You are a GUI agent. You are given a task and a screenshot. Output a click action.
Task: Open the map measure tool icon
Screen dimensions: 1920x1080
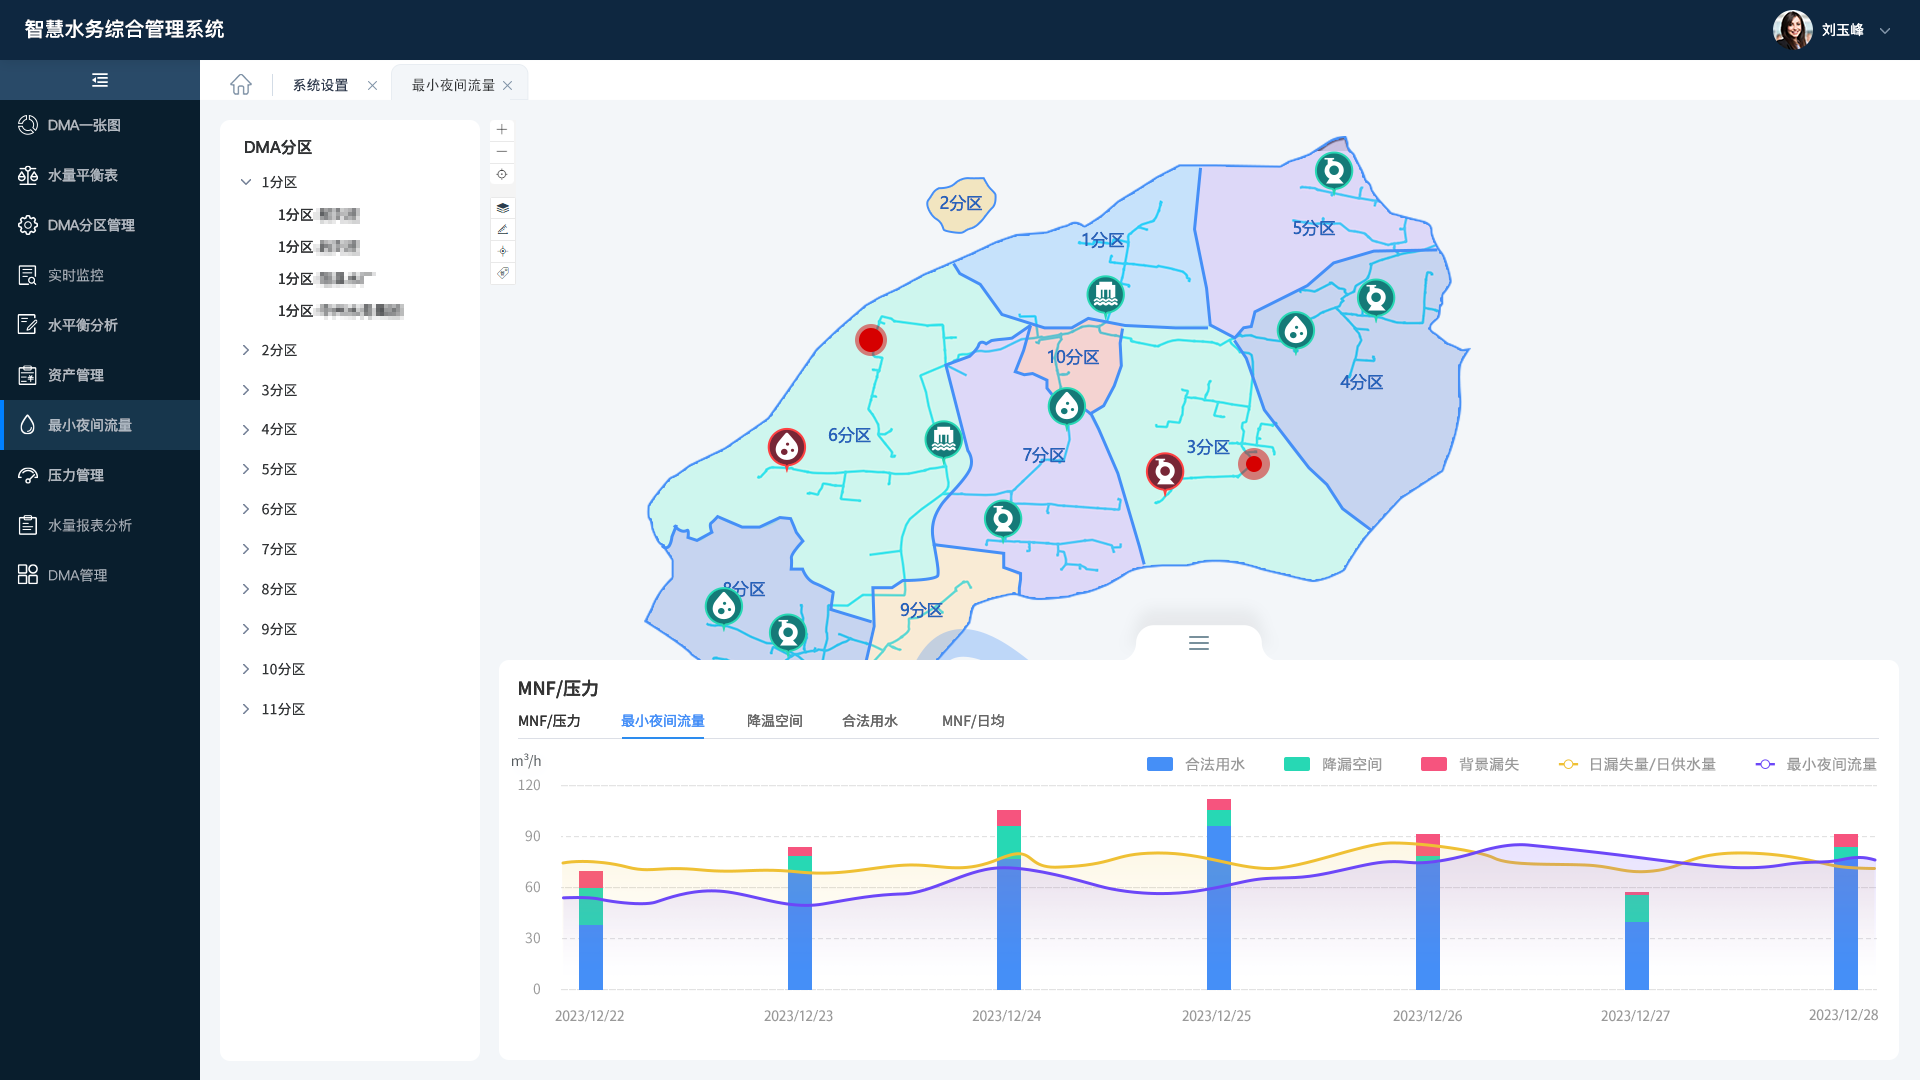pyautogui.click(x=503, y=230)
